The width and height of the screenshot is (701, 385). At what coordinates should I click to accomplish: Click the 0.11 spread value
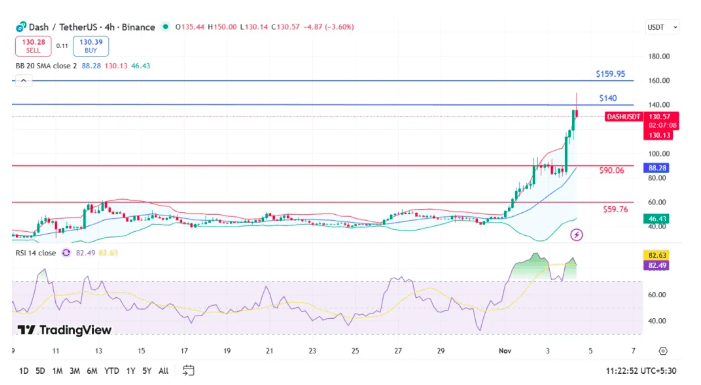click(62, 46)
